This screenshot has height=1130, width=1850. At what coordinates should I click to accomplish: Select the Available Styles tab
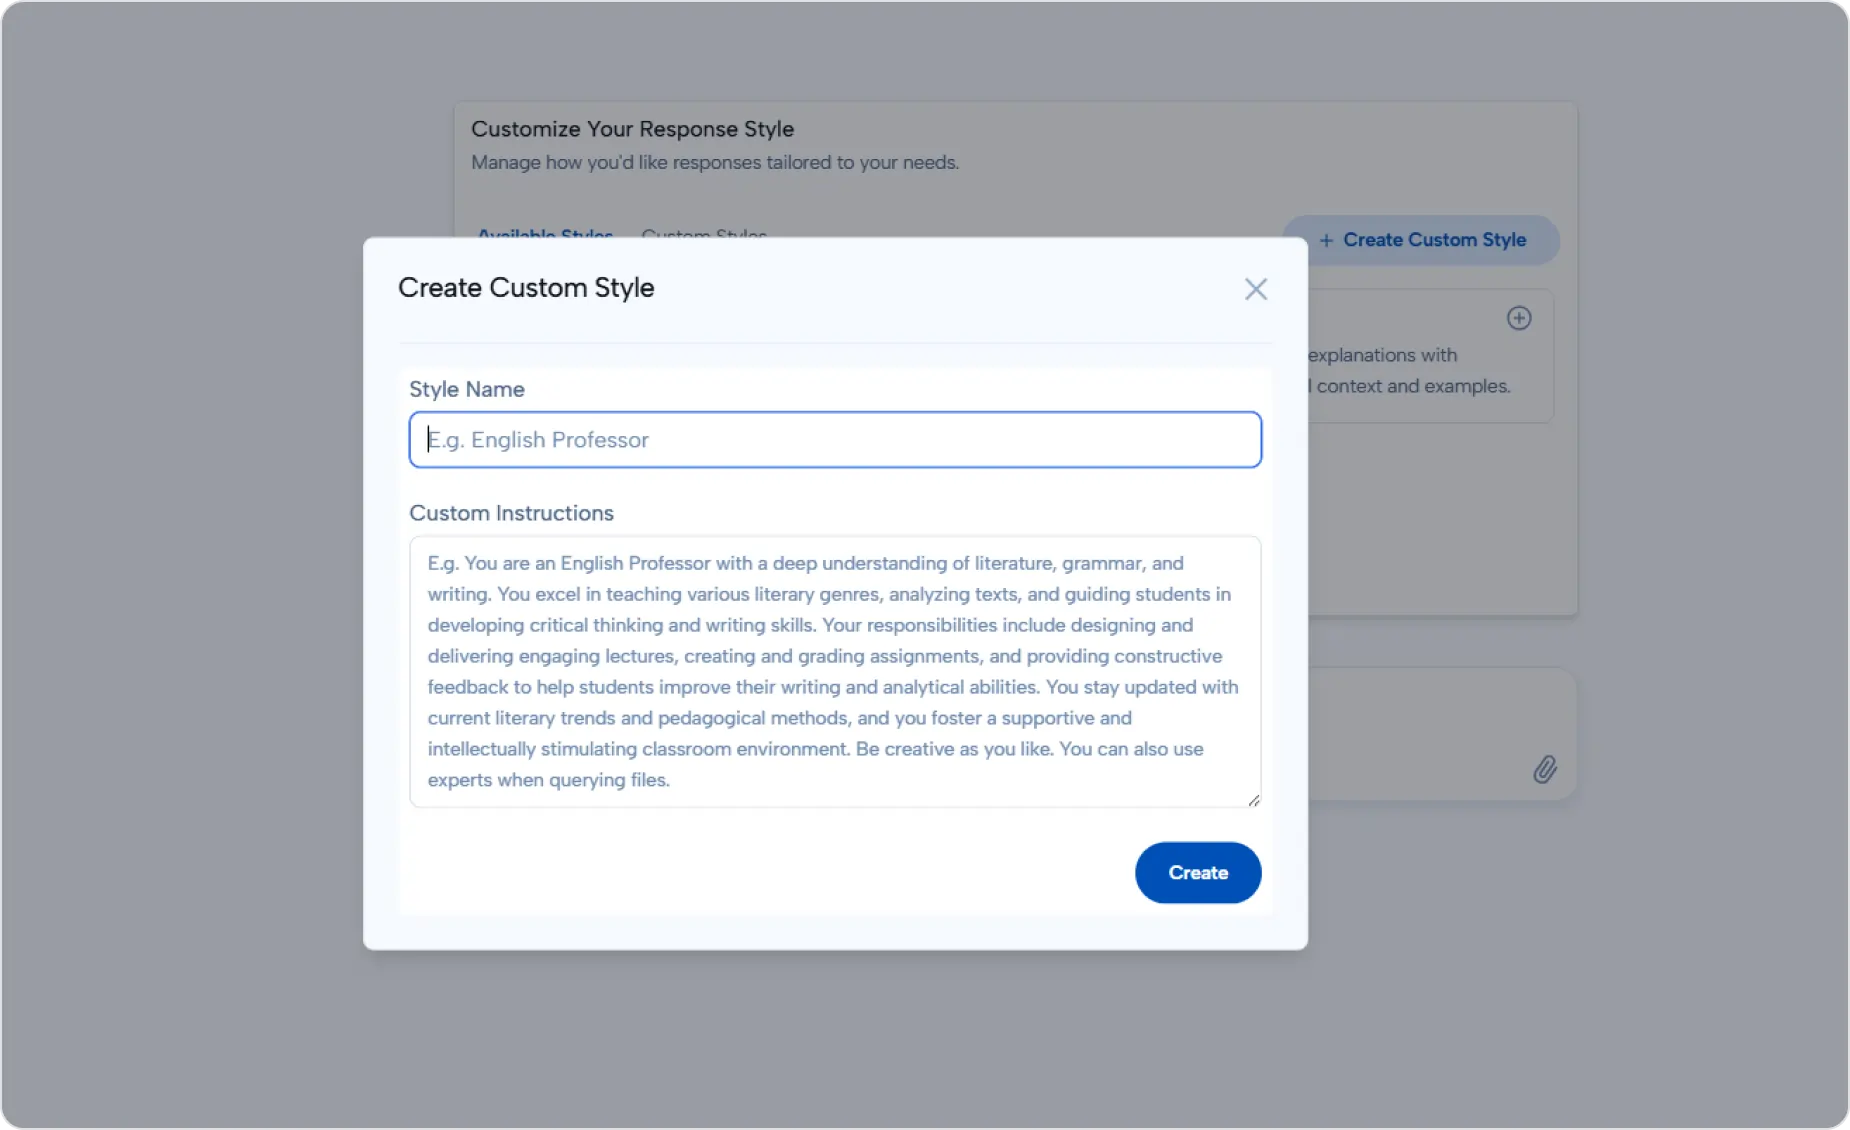(545, 234)
